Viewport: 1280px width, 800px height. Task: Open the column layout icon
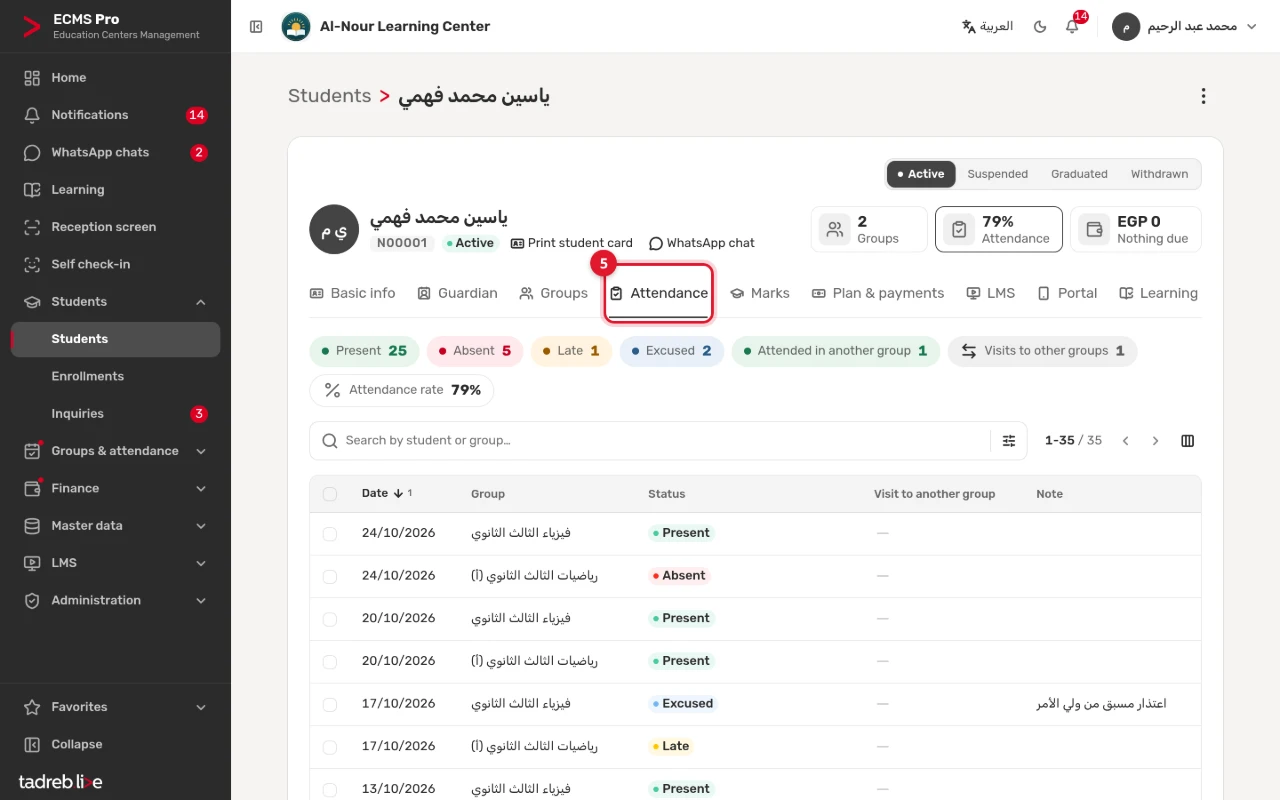pyautogui.click(x=1188, y=441)
